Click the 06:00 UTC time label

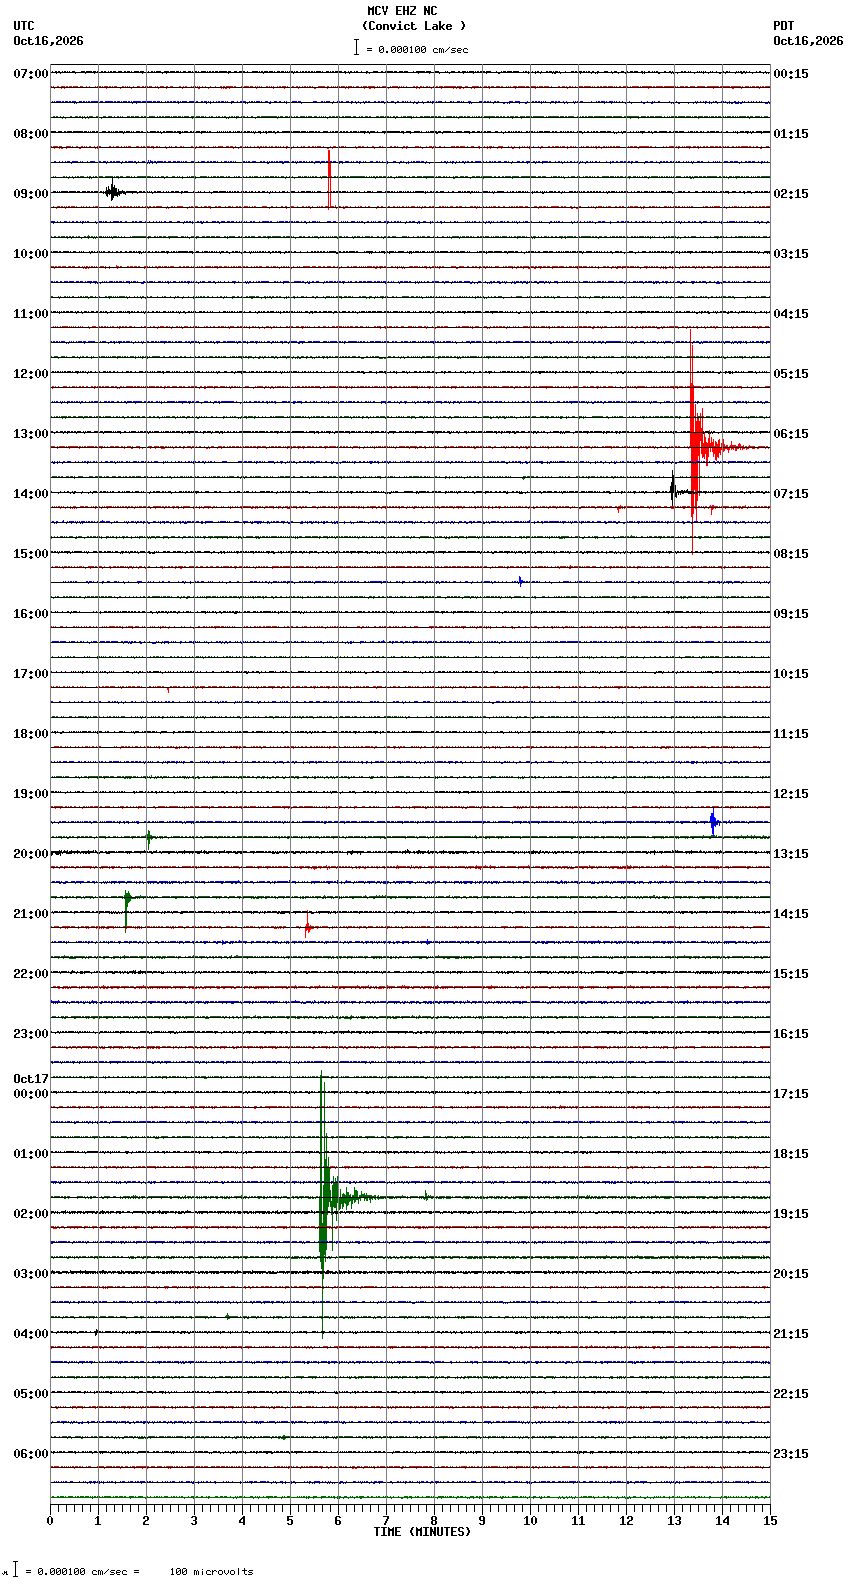tap(31, 1454)
